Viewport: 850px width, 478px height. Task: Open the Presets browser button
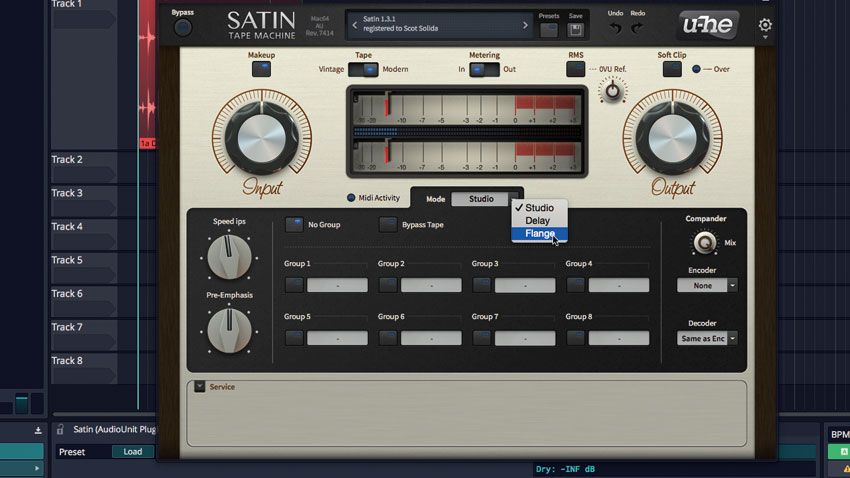[549, 30]
